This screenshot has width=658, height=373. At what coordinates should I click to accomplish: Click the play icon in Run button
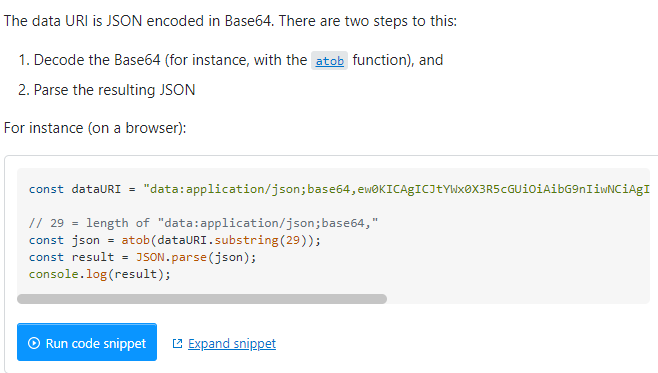pyautogui.click(x=34, y=343)
